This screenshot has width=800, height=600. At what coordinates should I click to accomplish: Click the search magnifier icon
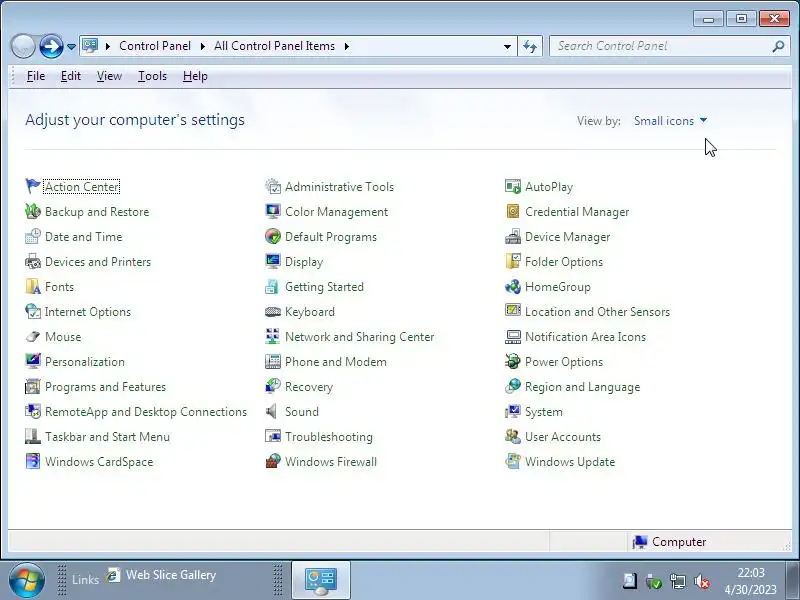(x=778, y=46)
